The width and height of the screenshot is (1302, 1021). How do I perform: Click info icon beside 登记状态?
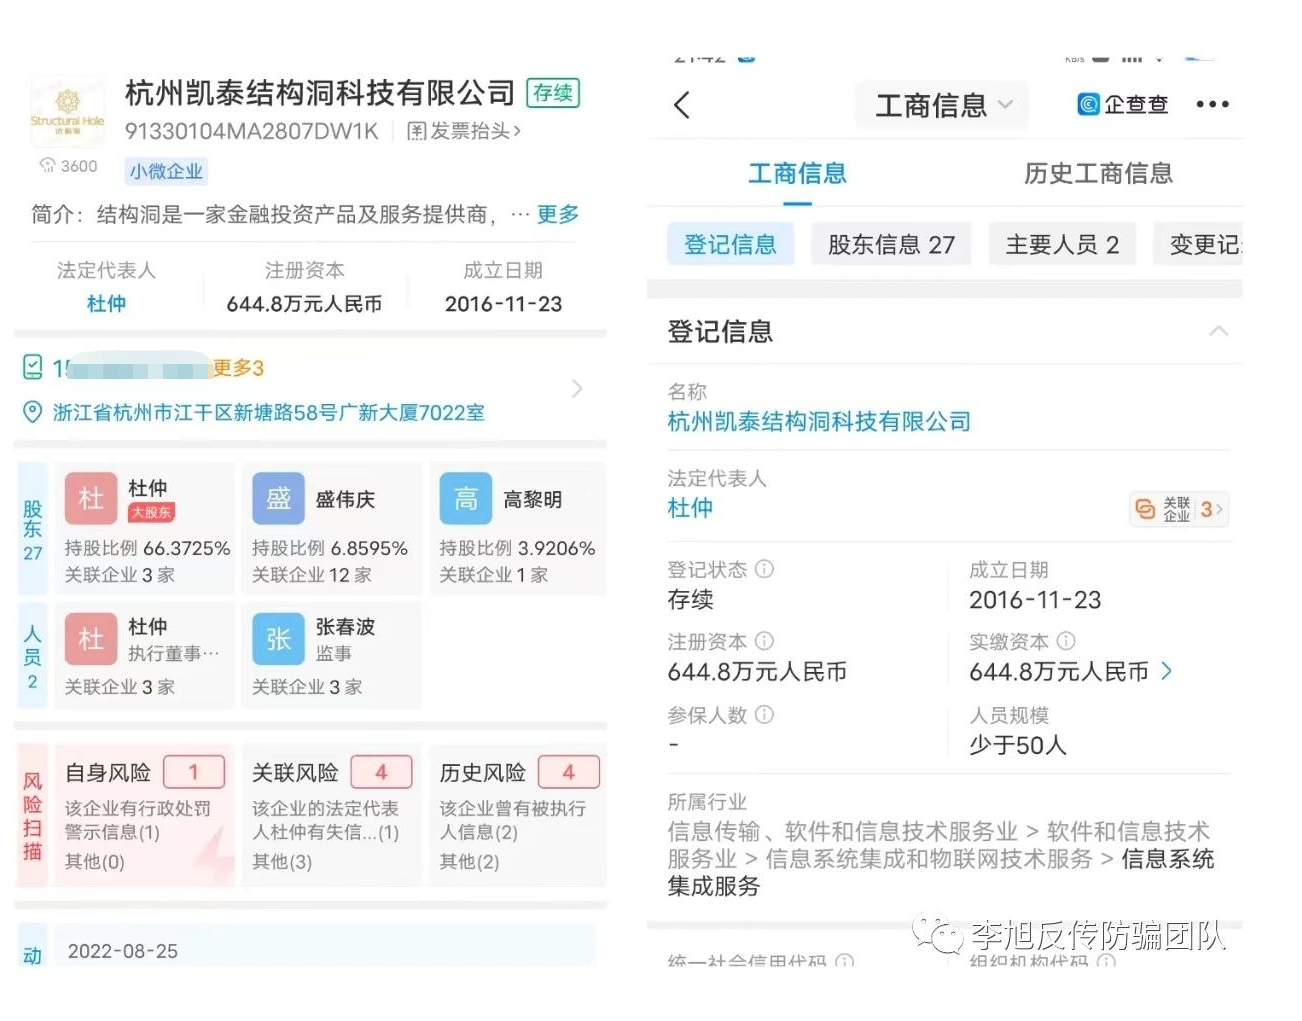click(x=765, y=569)
